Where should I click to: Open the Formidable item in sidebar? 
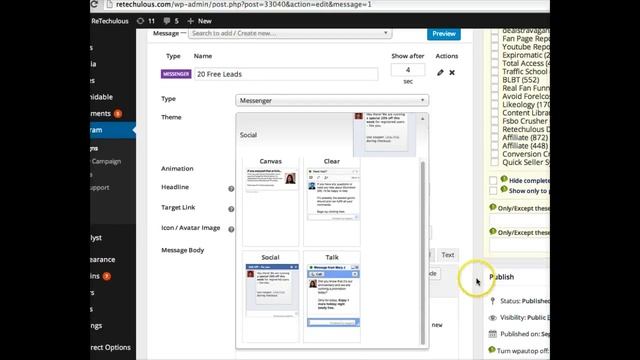coord(101,97)
